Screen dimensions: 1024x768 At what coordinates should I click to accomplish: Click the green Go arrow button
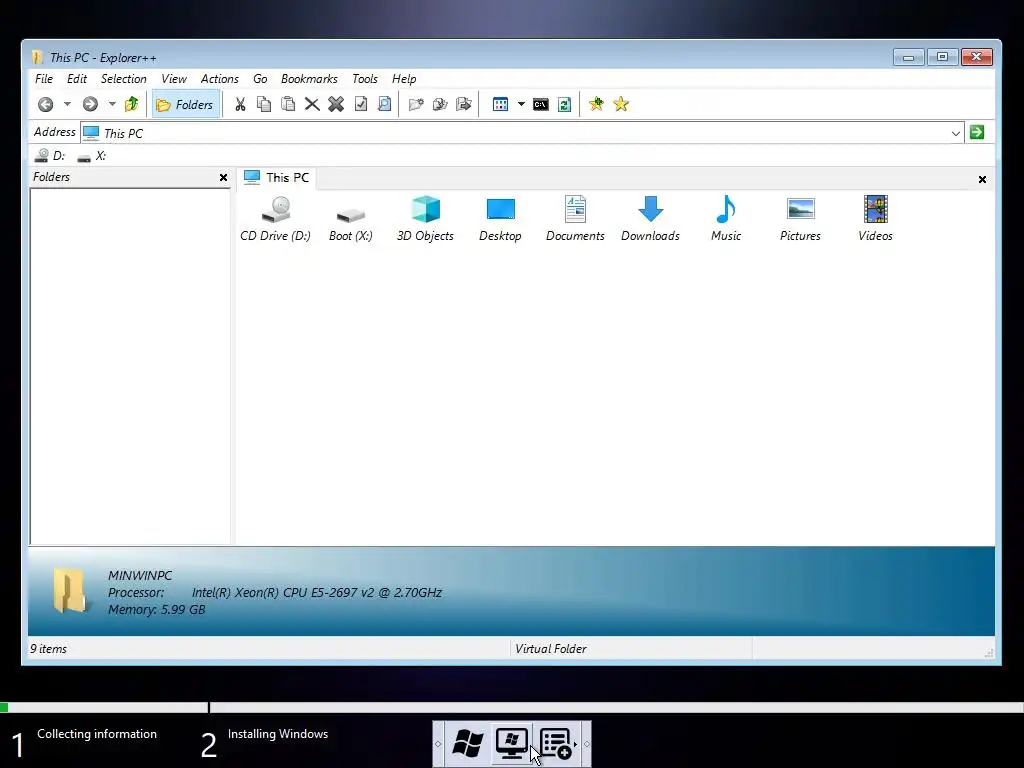[977, 133]
